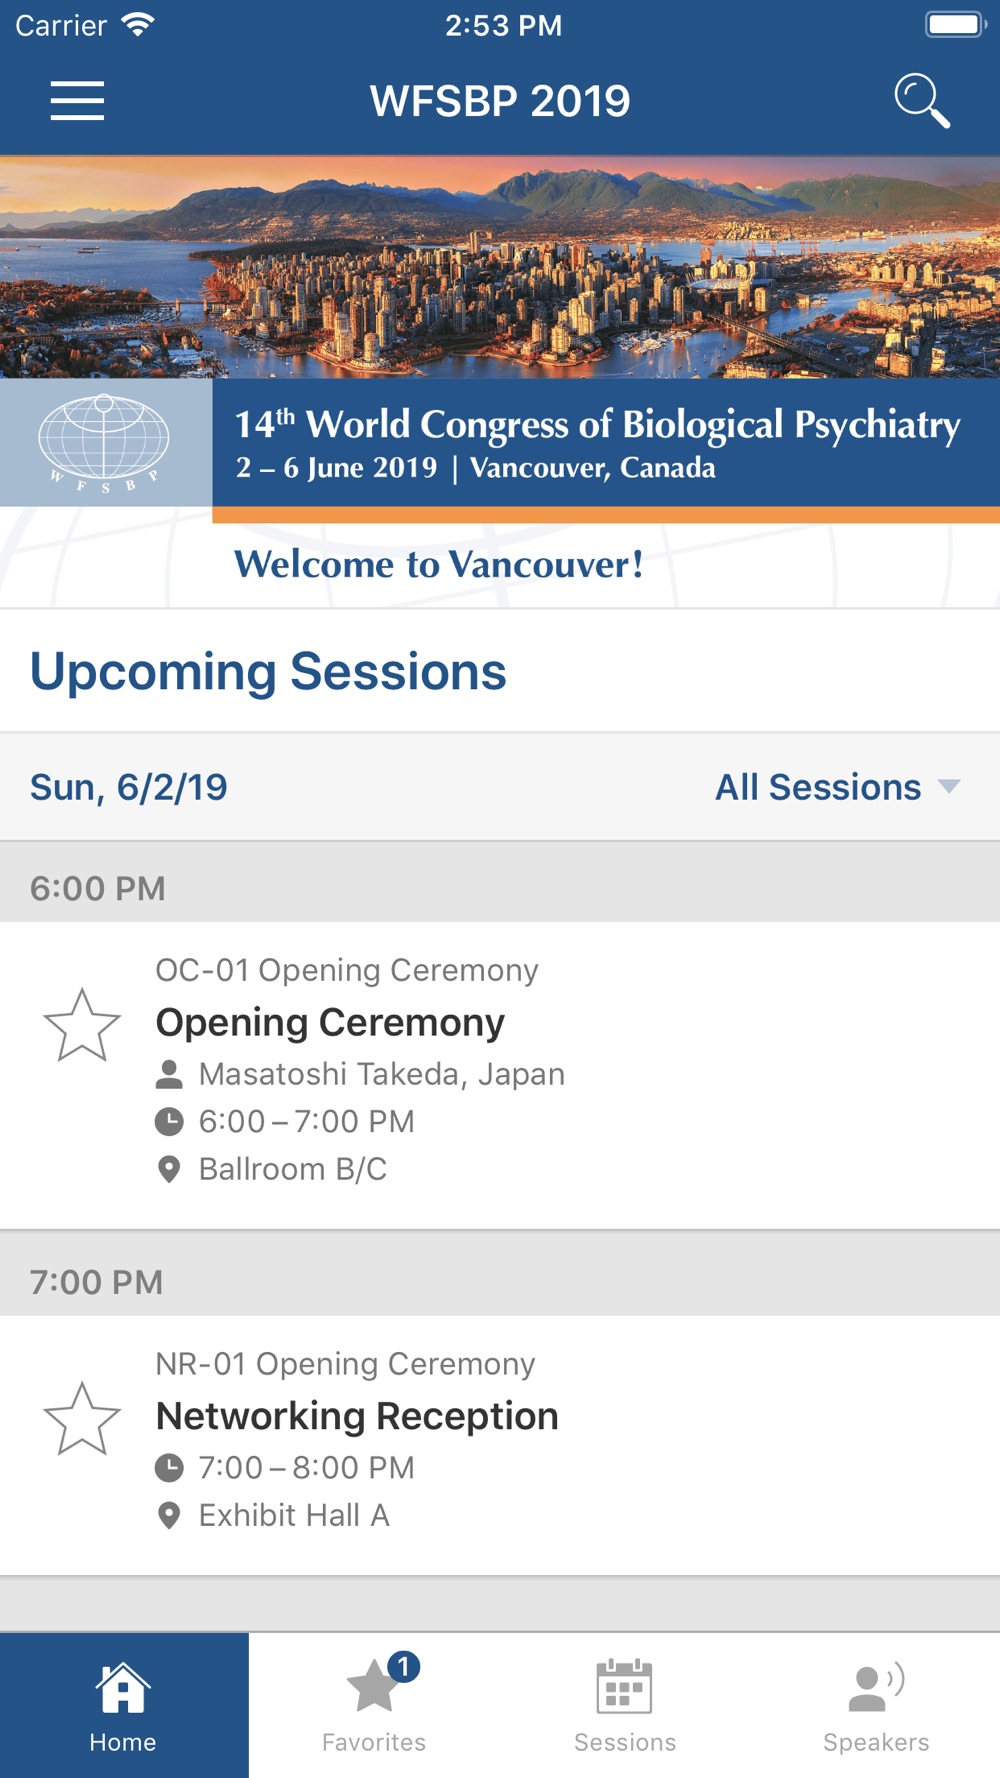The width and height of the screenshot is (1000, 1778).
Task: Switch to the Favorites tab
Action: 374,1705
